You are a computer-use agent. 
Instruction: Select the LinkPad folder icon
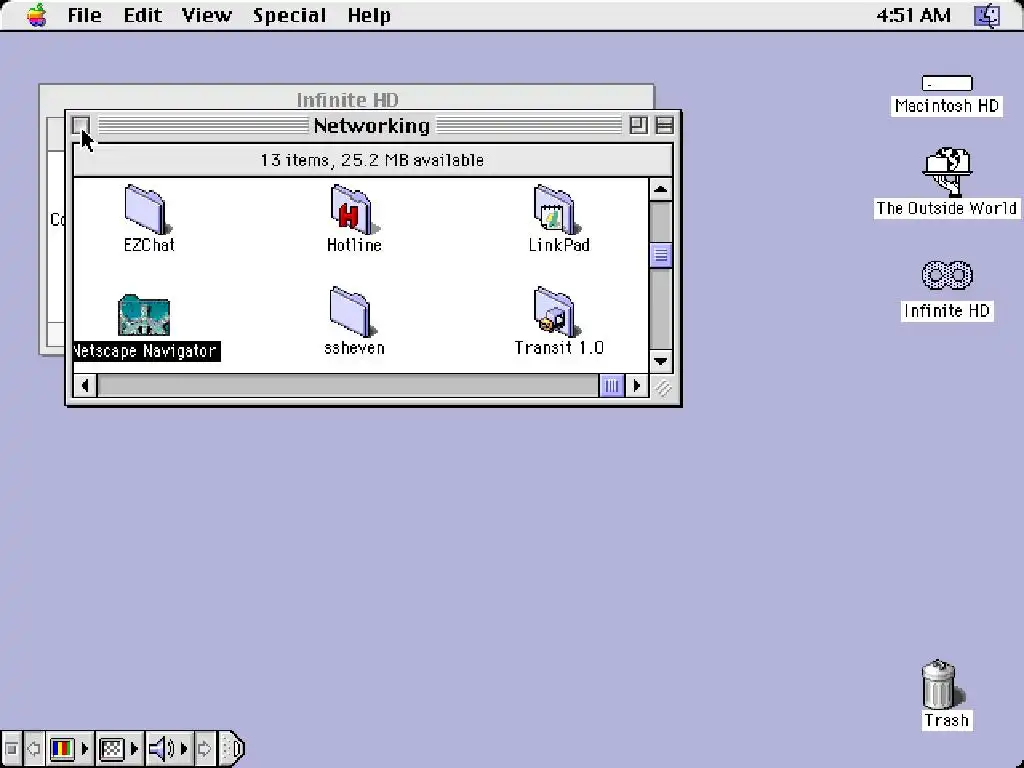pos(556,209)
